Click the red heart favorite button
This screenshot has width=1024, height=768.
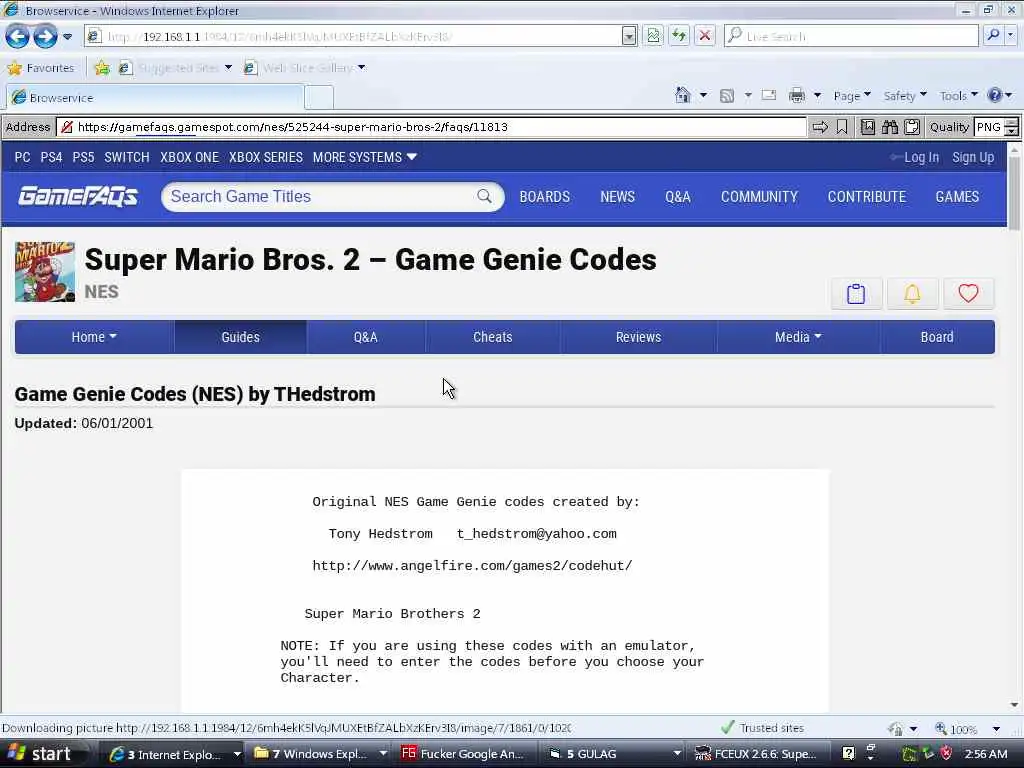point(968,294)
